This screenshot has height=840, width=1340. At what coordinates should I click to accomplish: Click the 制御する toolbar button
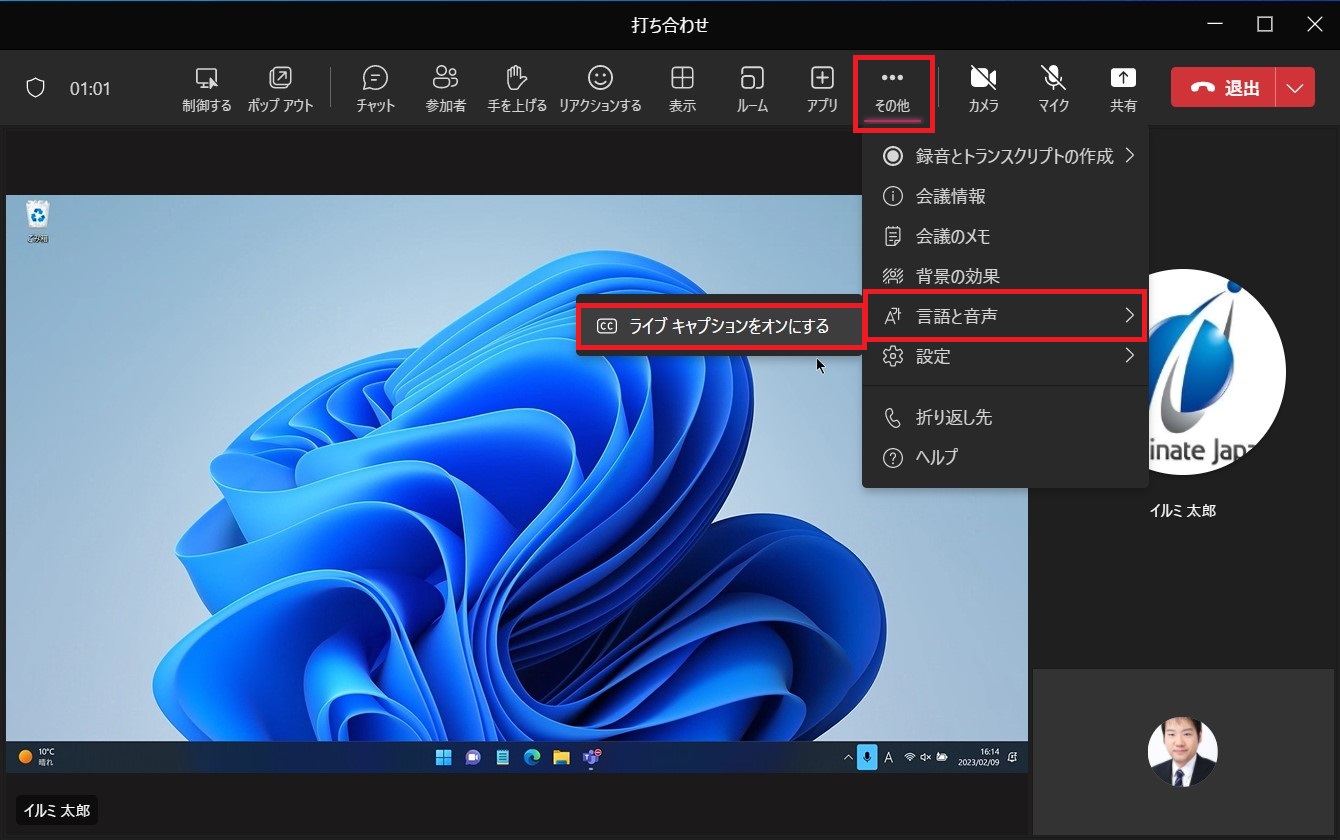[207, 89]
